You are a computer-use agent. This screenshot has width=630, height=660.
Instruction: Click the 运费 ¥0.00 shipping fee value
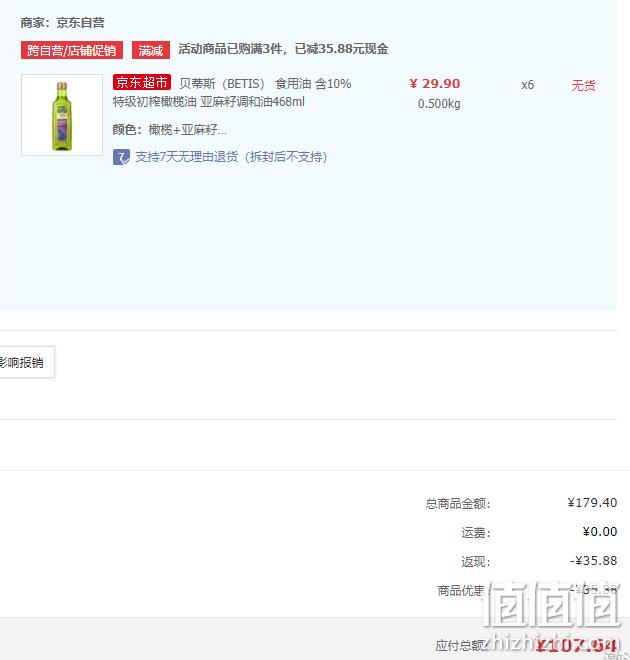600,532
